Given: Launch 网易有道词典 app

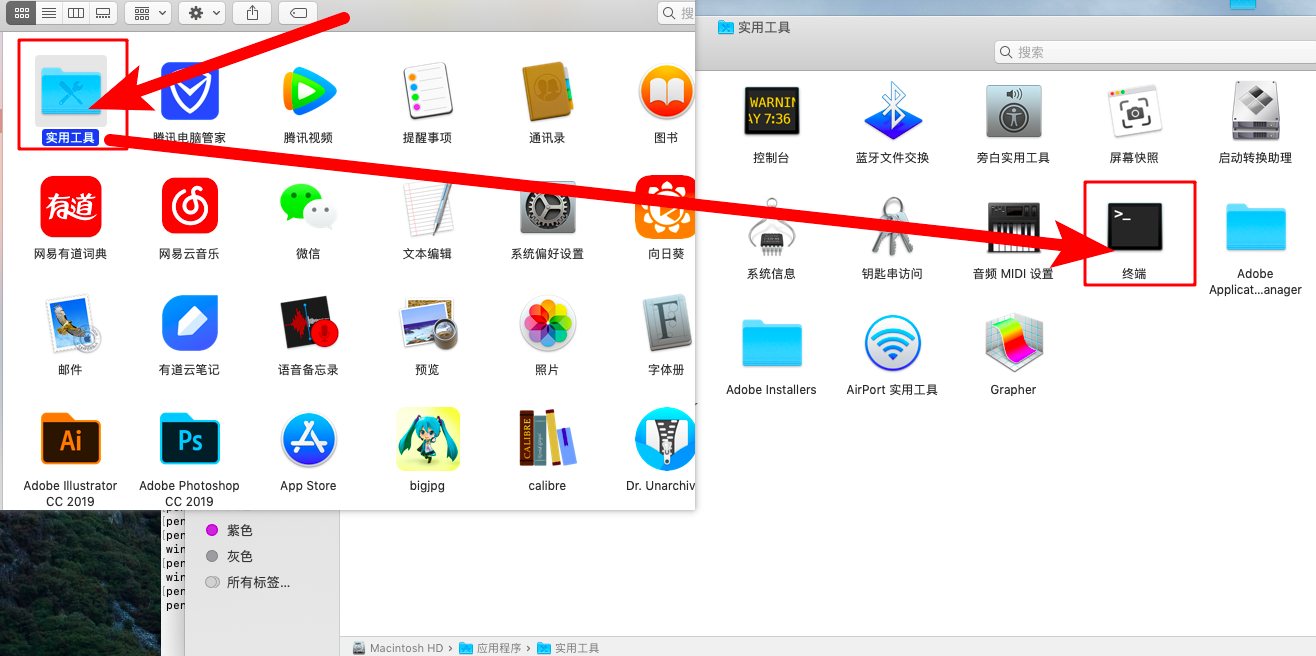Looking at the screenshot, I should (x=70, y=207).
